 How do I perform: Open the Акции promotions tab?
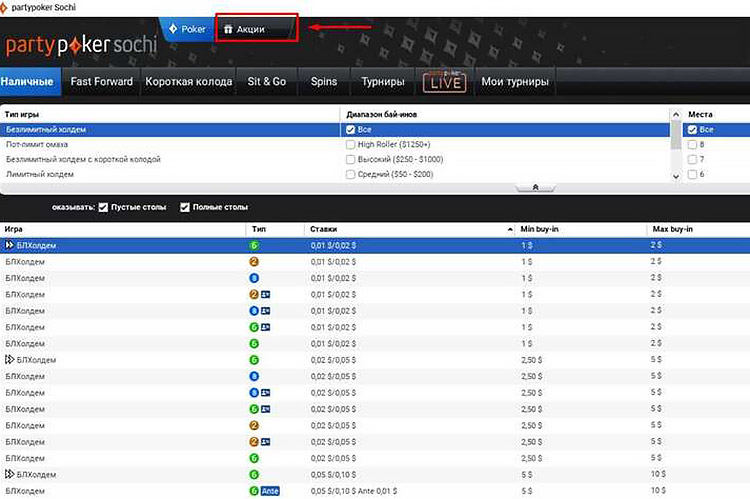pyautogui.click(x=250, y=29)
